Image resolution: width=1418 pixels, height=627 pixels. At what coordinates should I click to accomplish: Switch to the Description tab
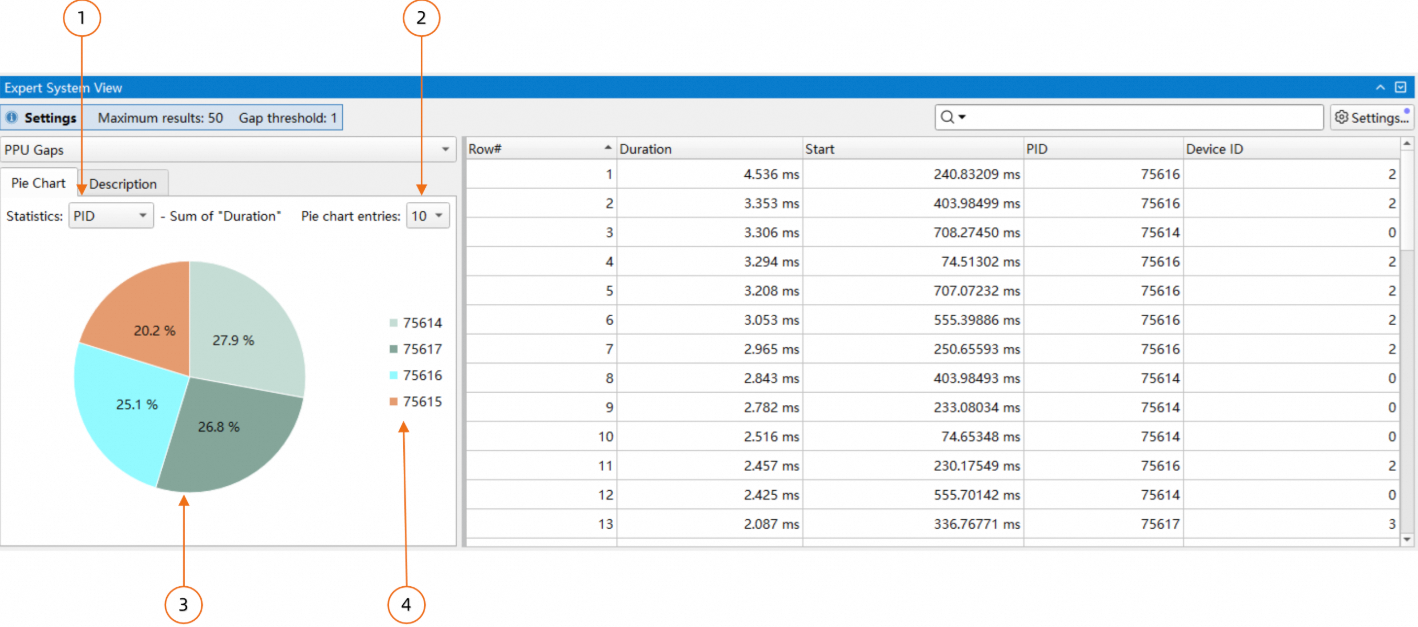pyautogui.click(x=123, y=184)
